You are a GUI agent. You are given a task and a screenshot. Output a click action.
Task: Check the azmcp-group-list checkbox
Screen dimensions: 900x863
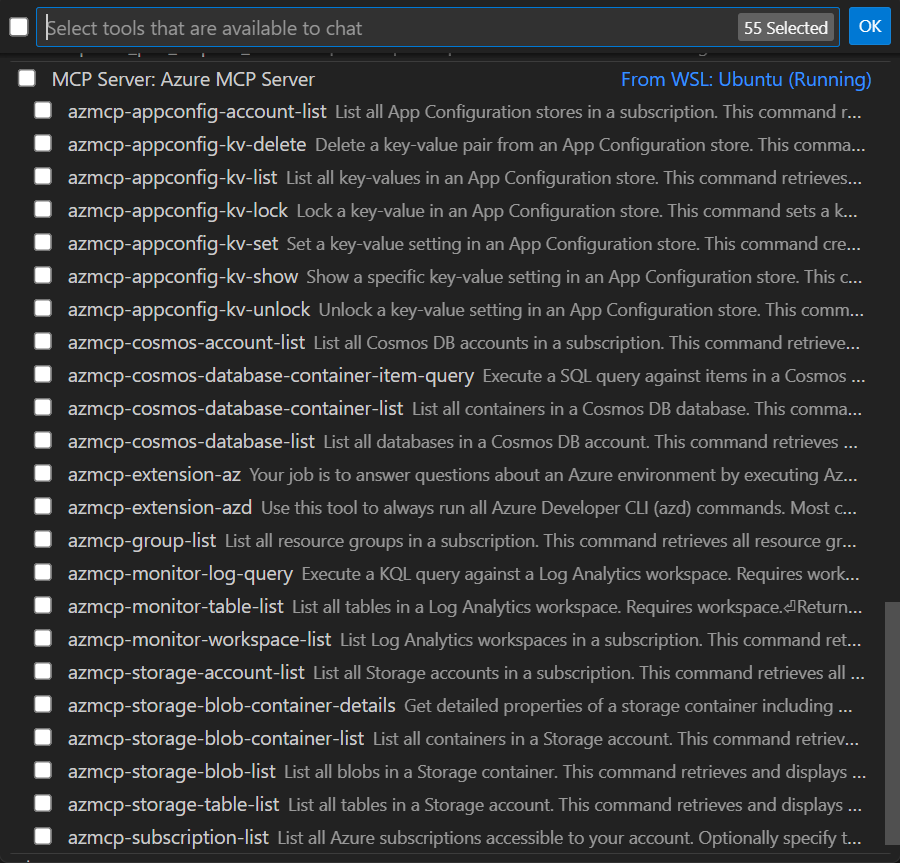point(43,539)
